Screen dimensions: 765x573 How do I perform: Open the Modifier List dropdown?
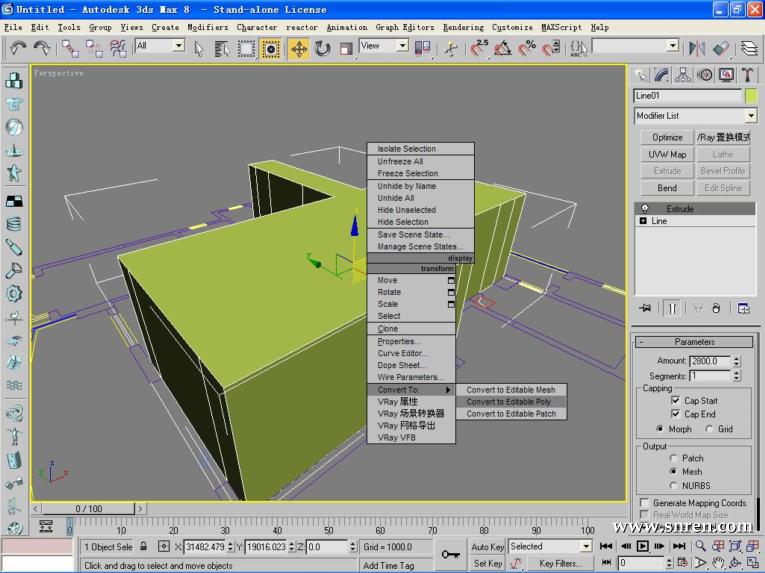[751, 116]
